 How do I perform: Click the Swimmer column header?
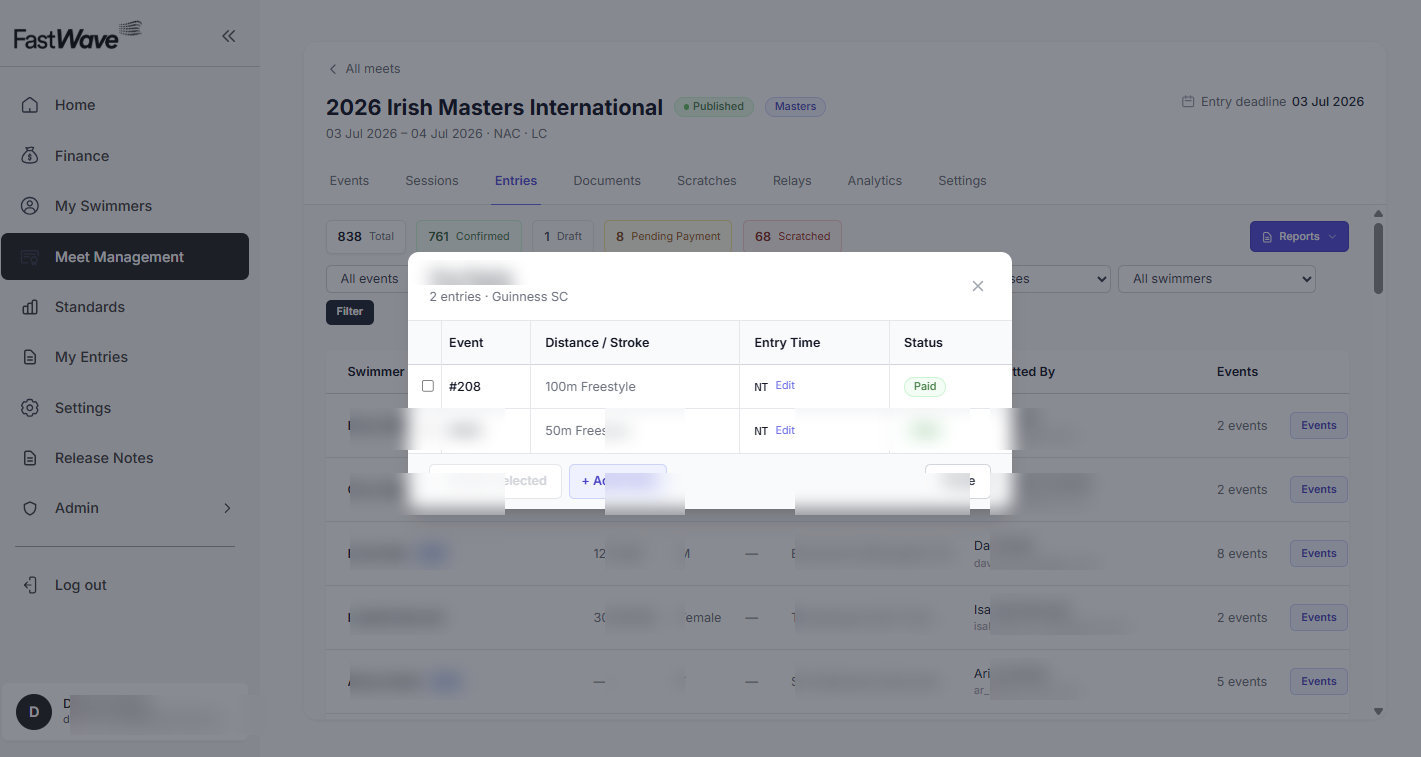[376, 372]
